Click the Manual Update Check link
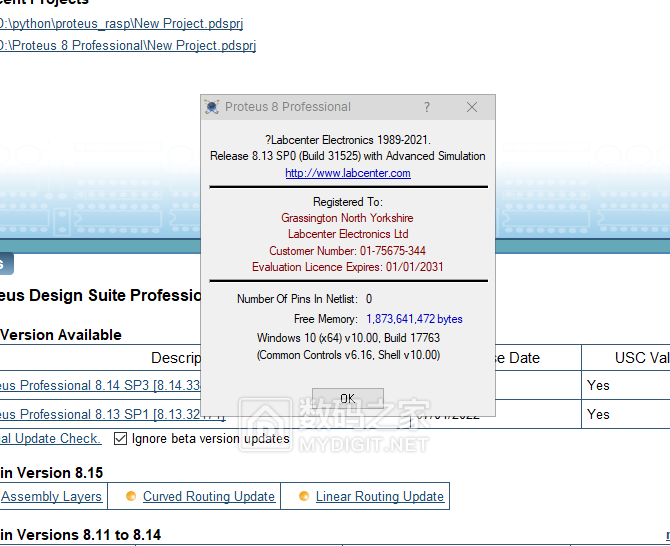This screenshot has width=670, height=546. tap(50, 439)
